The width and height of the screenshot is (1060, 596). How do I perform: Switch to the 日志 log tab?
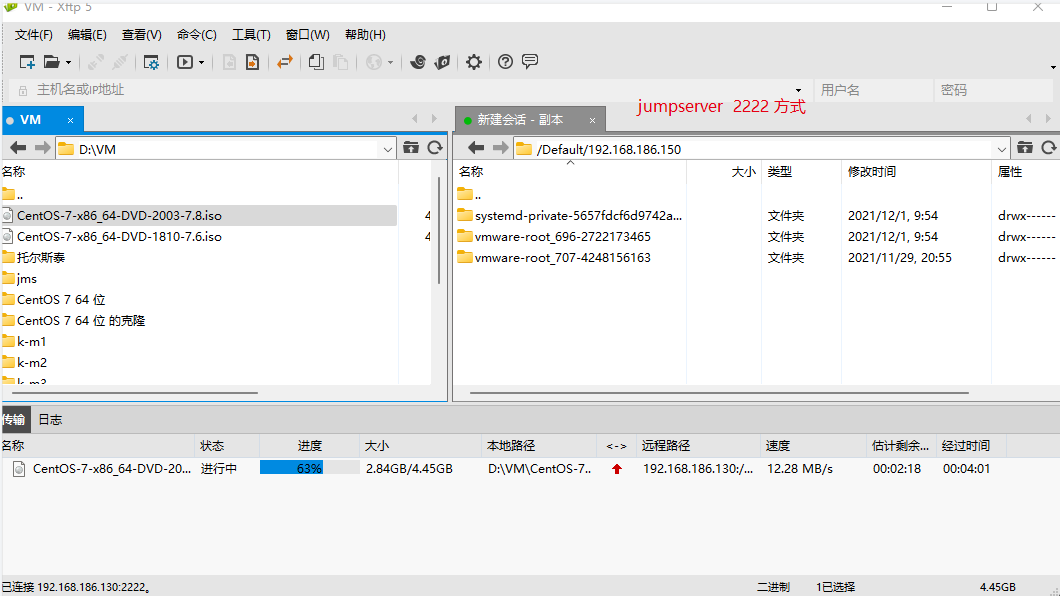[x=50, y=420]
